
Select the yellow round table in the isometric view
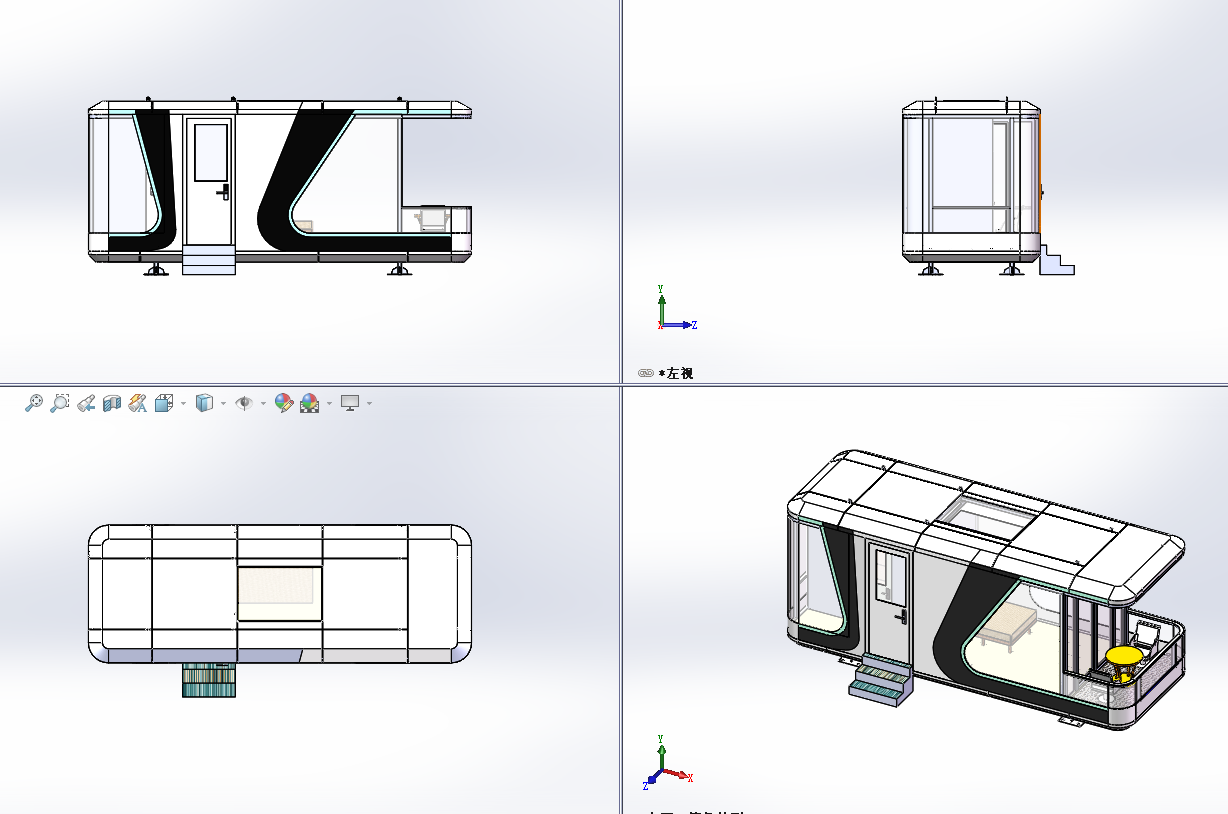click(x=1125, y=657)
